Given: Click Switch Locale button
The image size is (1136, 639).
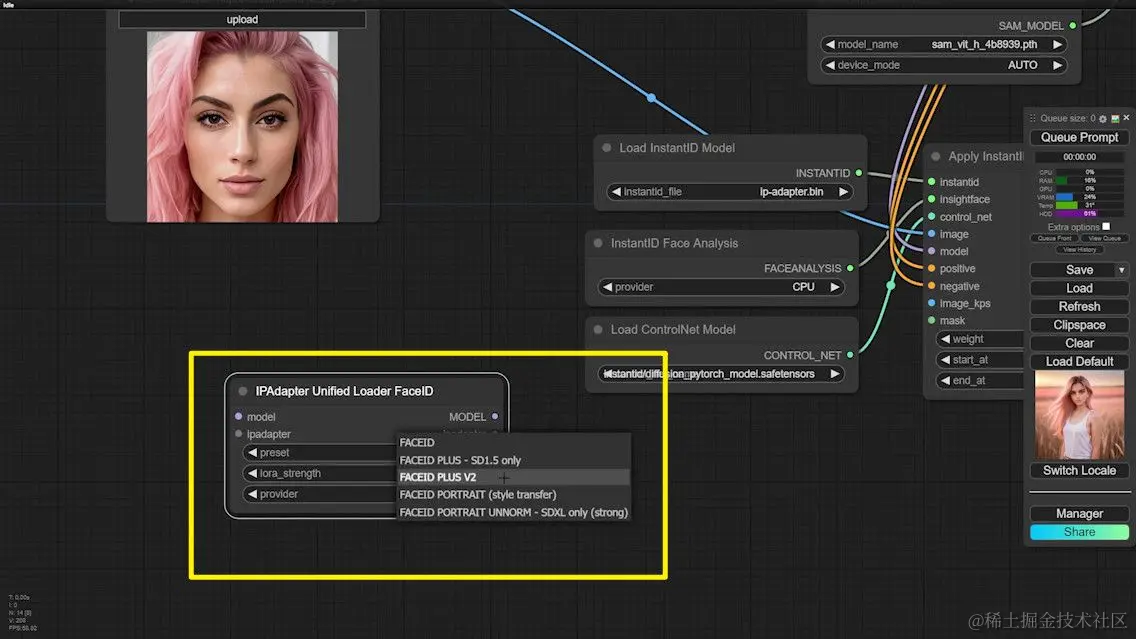Looking at the screenshot, I should click(1079, 471).
